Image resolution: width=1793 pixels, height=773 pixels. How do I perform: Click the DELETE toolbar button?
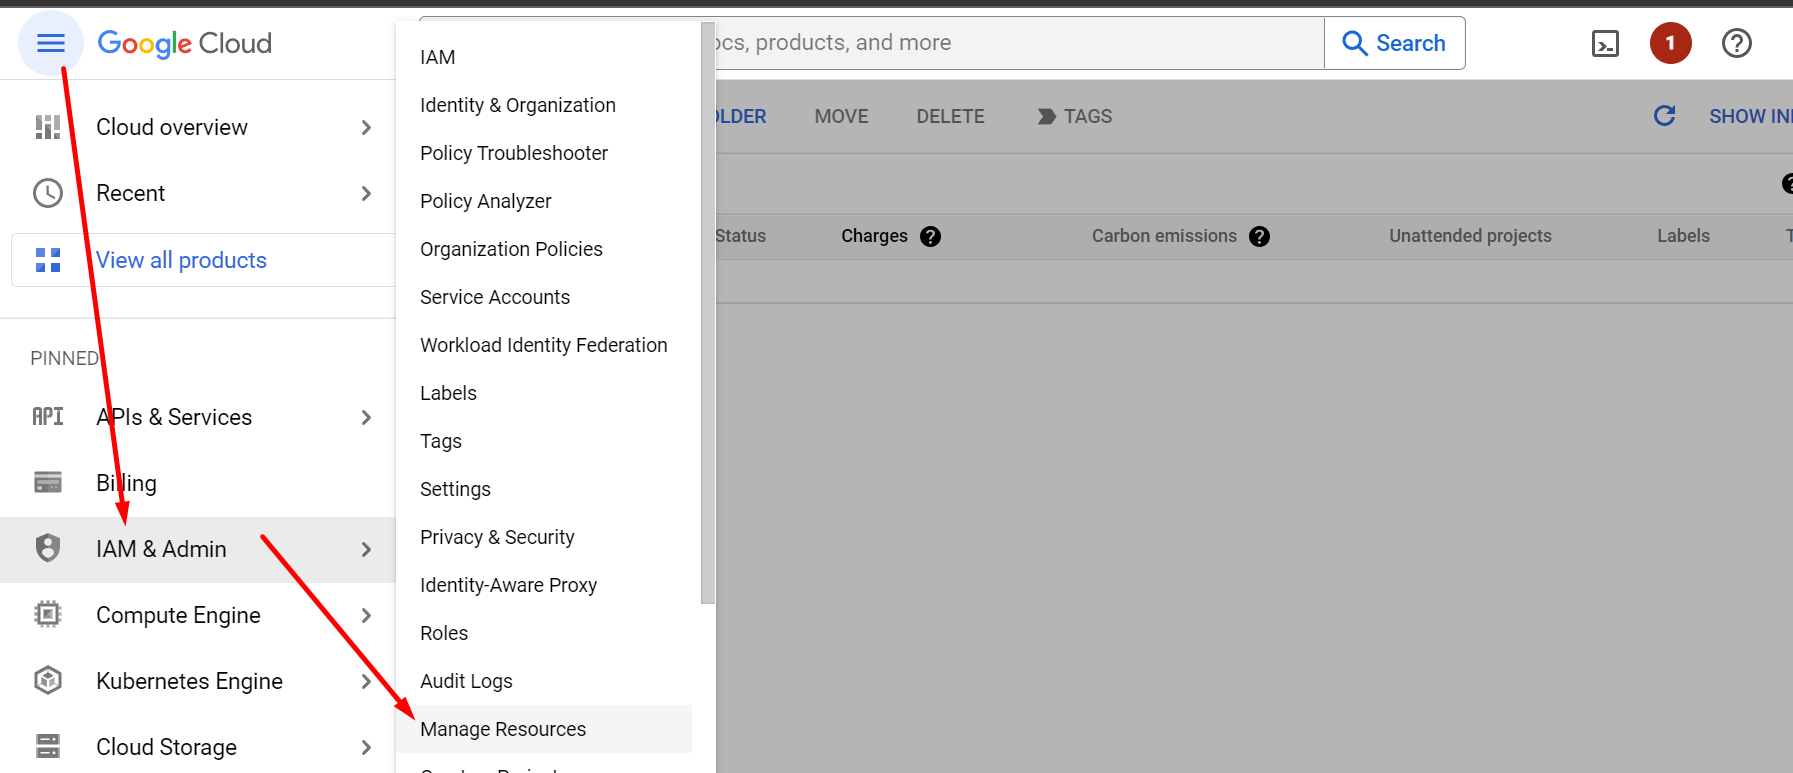click(950, 116)
